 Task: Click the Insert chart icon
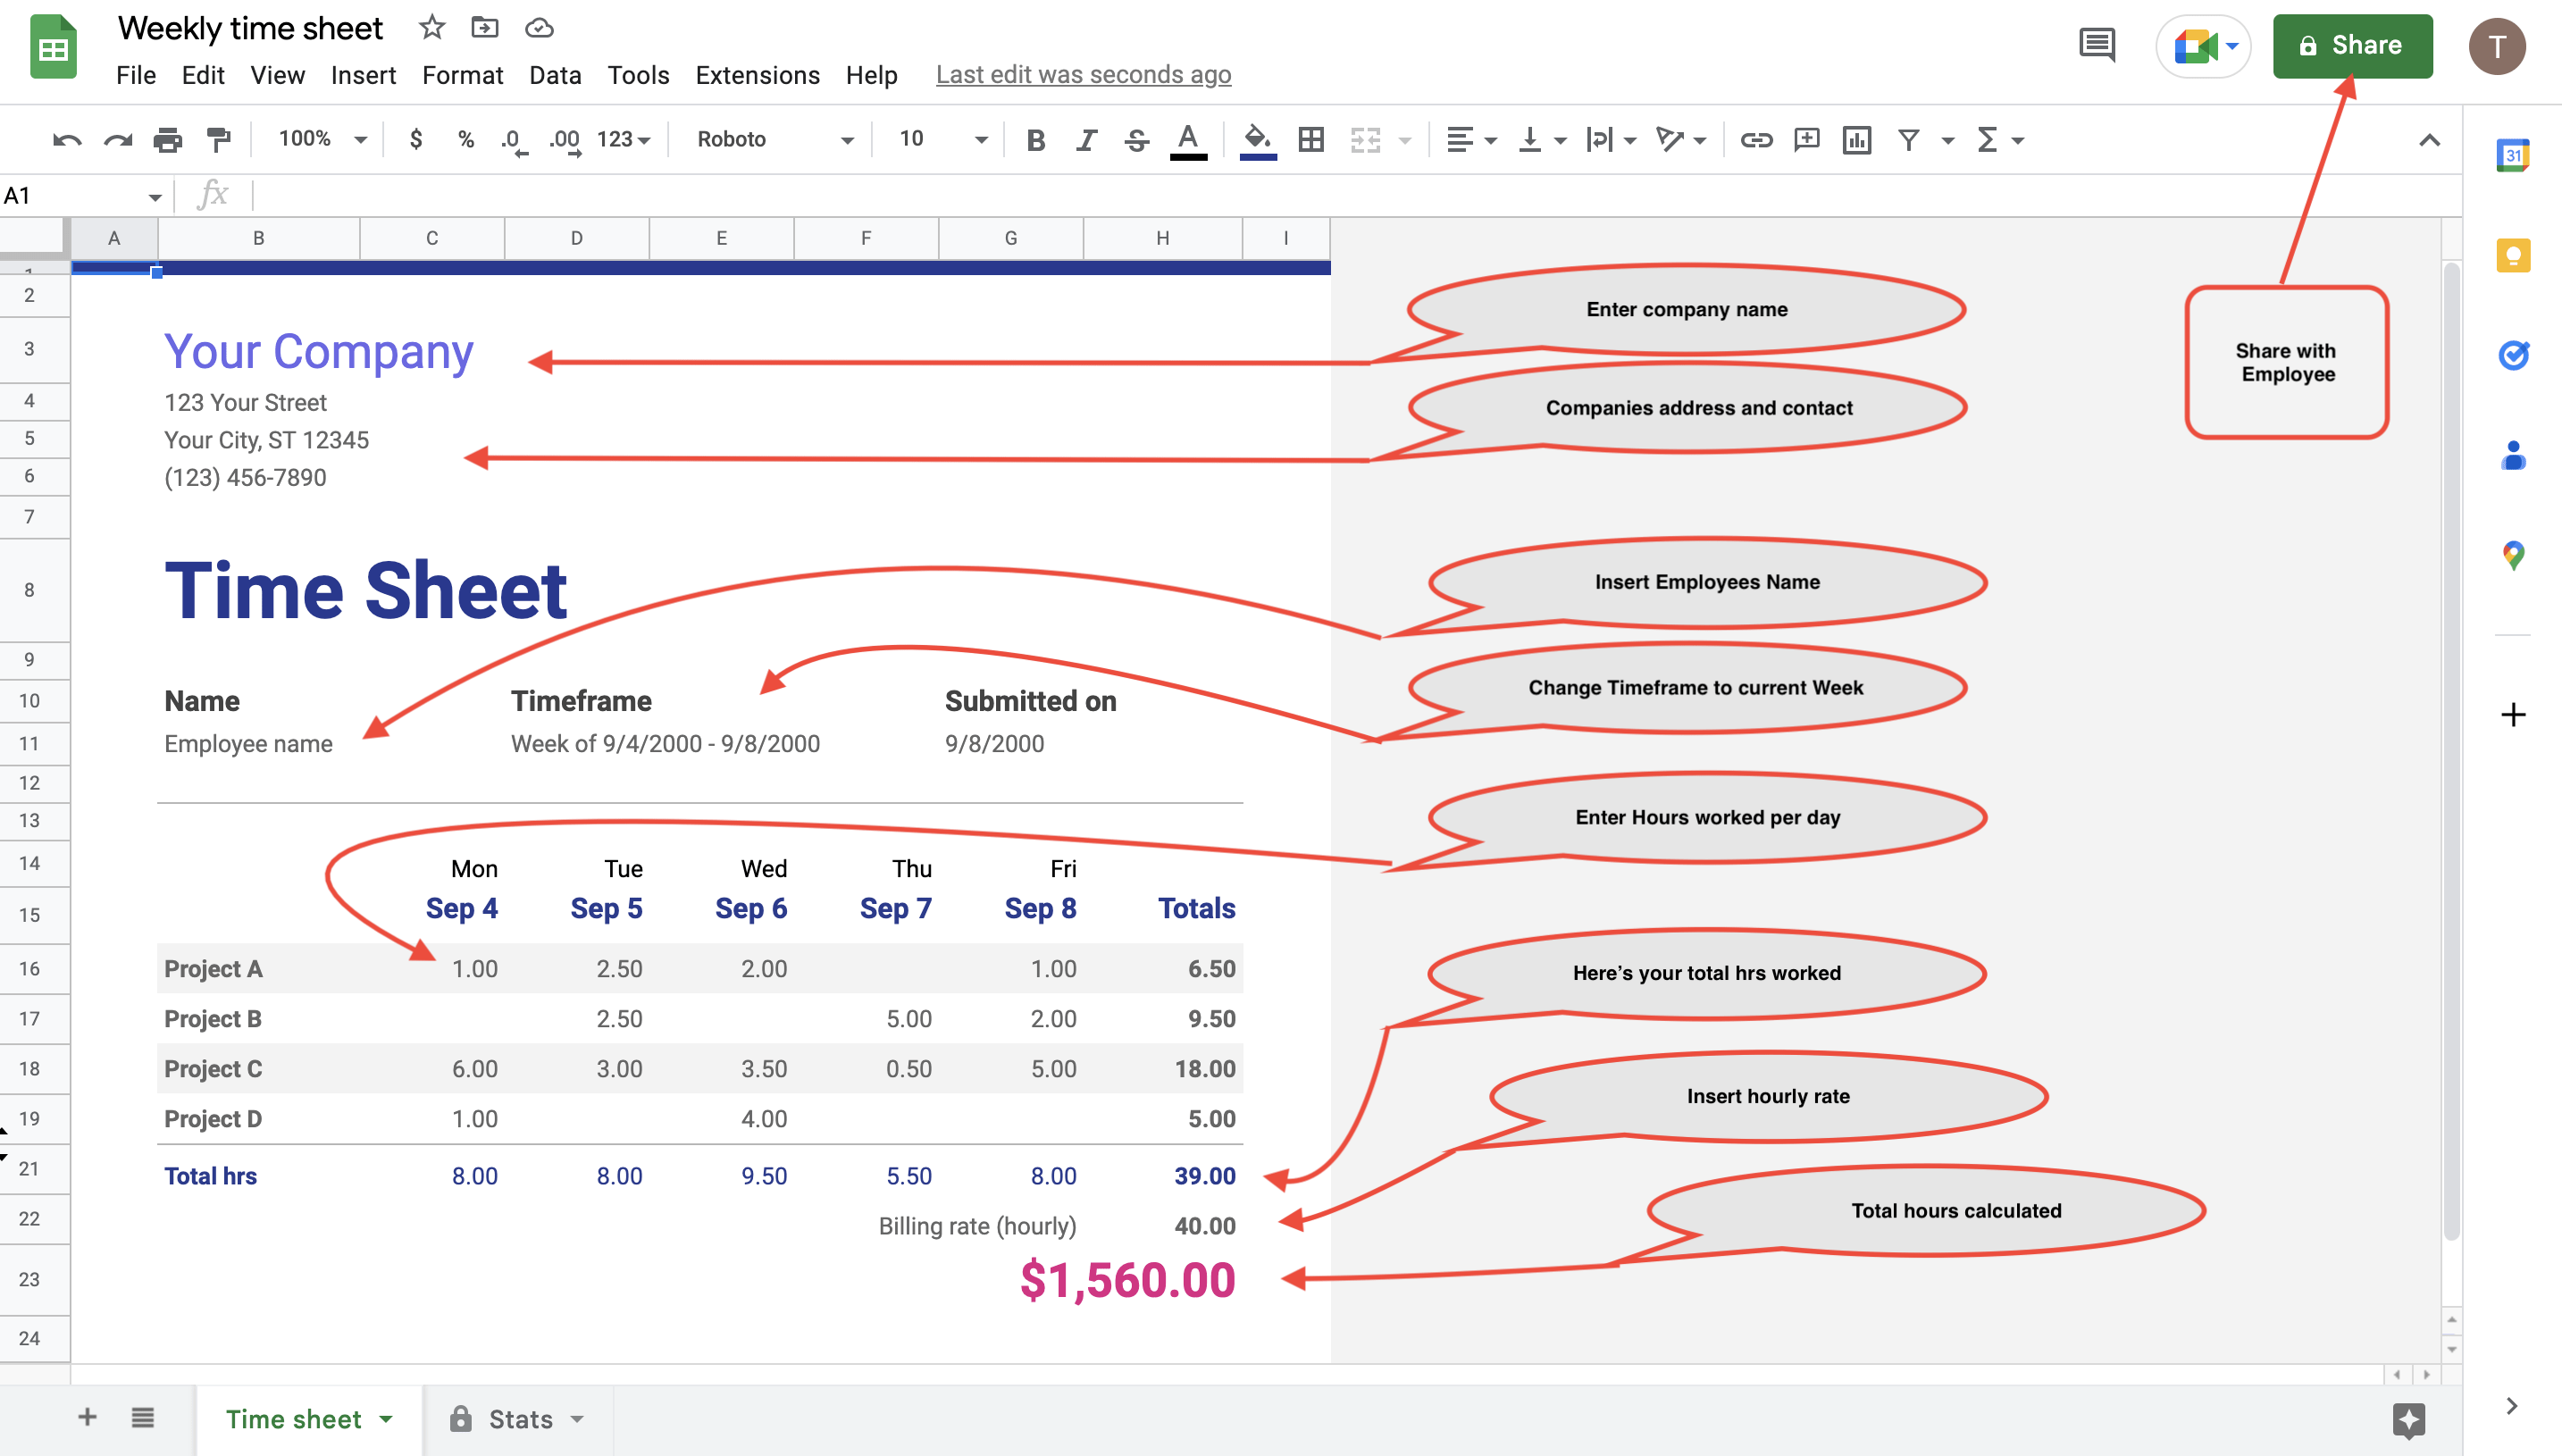pos(1856,140)
